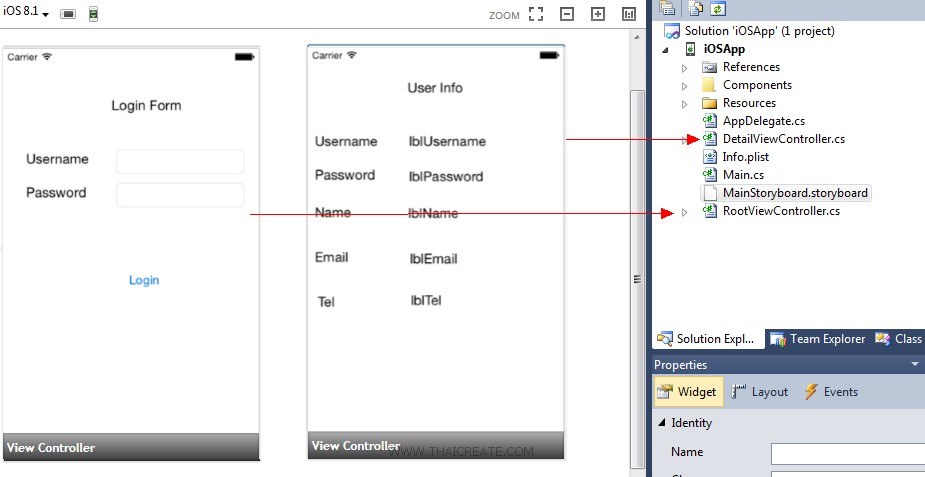Viewport: 925px width, 477px height.
Task: Click the Name property input field
Action: [848, 453]
